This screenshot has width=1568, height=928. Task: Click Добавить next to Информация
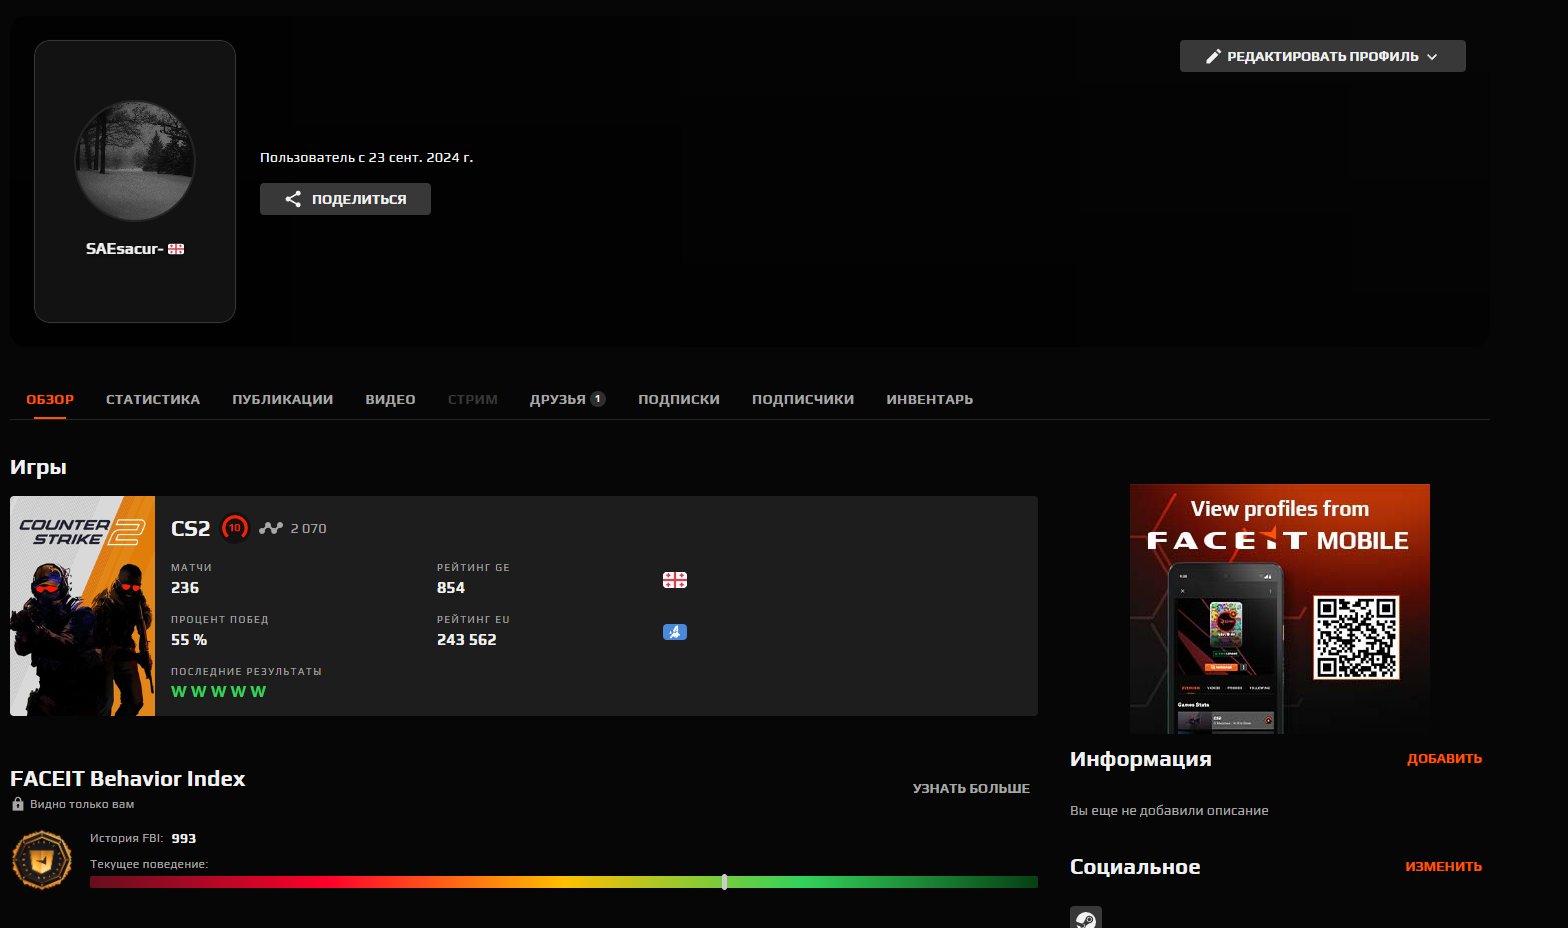click(x=1444, y=758)
